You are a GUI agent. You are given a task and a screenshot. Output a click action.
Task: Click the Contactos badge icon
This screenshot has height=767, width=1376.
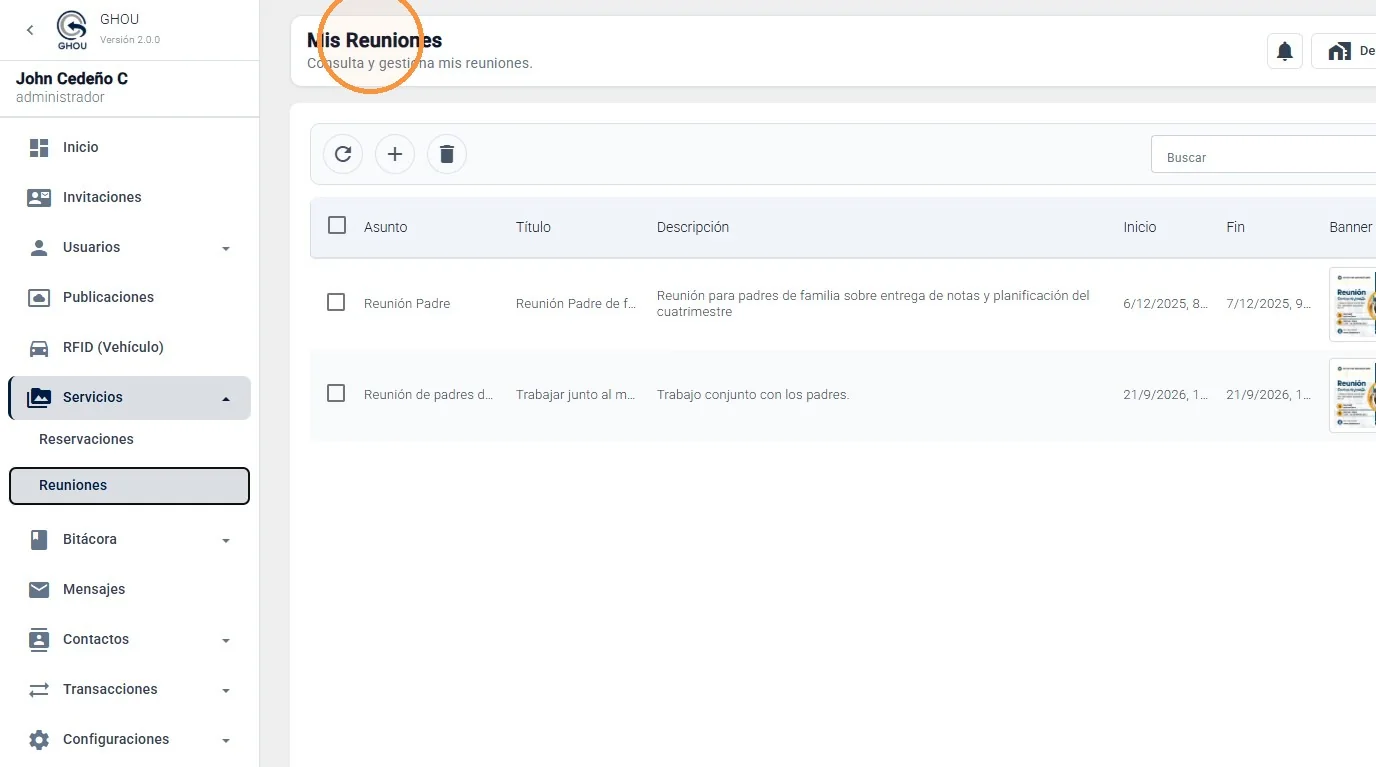(39, 639)
